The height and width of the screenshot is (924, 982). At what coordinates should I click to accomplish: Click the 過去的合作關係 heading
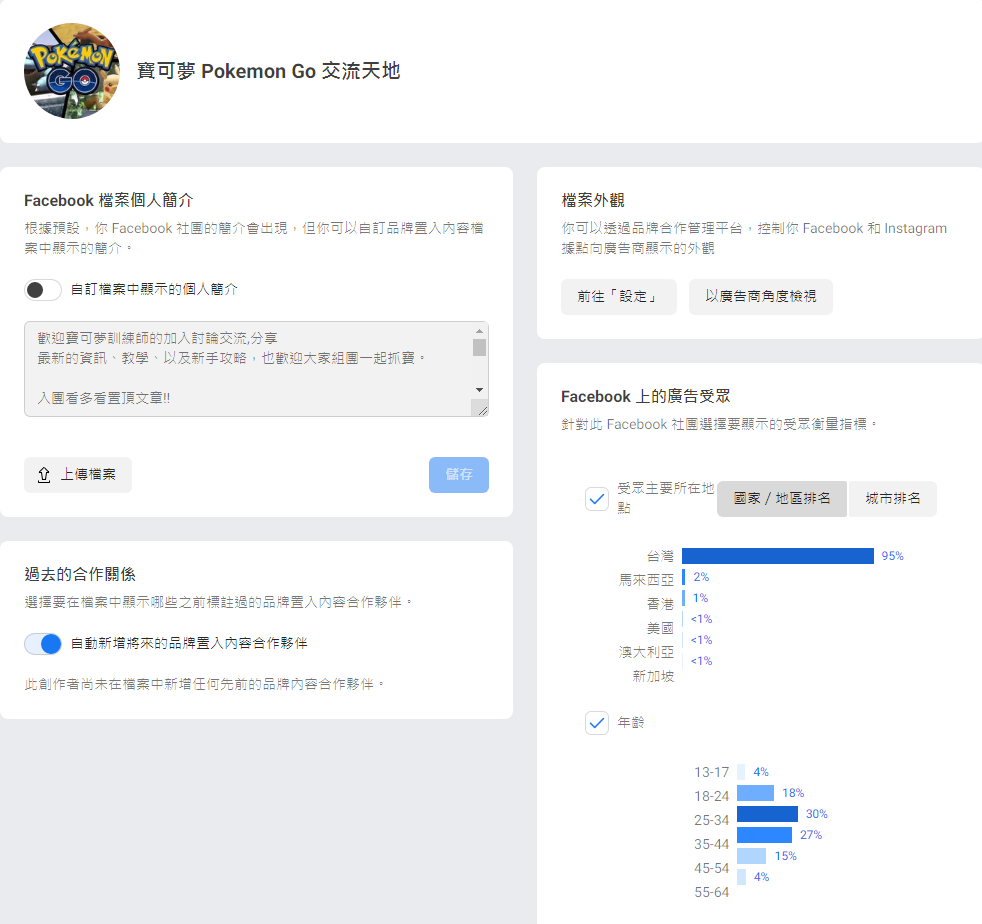[x=80, y=574]
